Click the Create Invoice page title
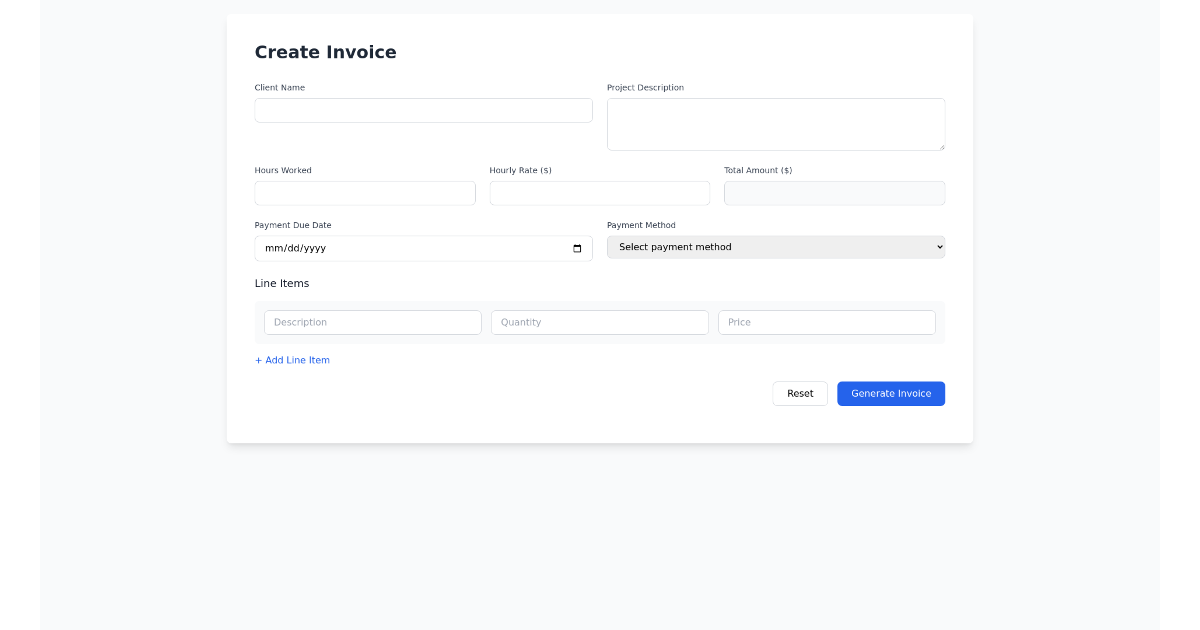Viewport: 1200px width, 630px height. pos(325,52)
